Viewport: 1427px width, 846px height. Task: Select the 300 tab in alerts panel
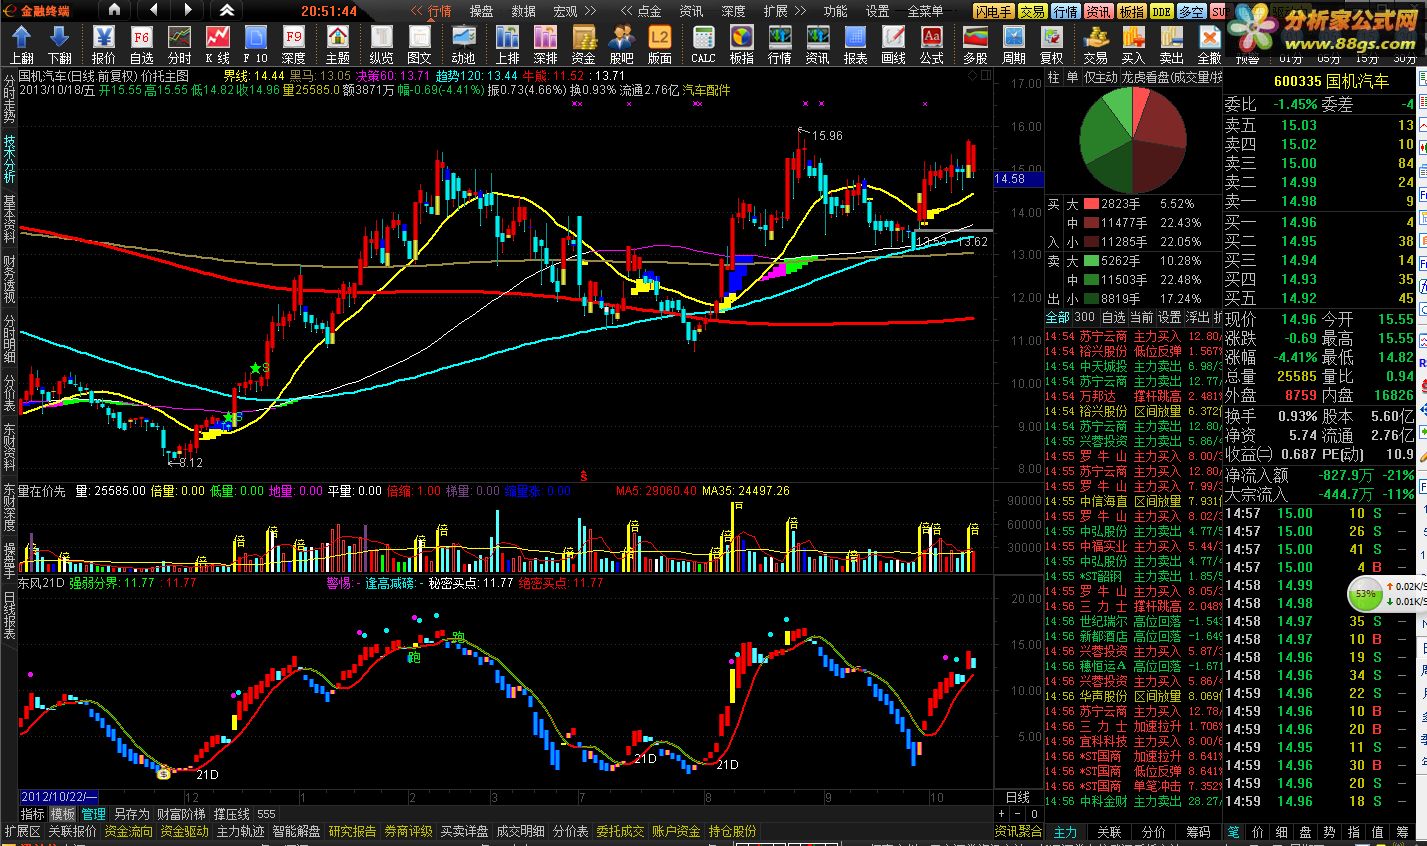pos(1084,317)
